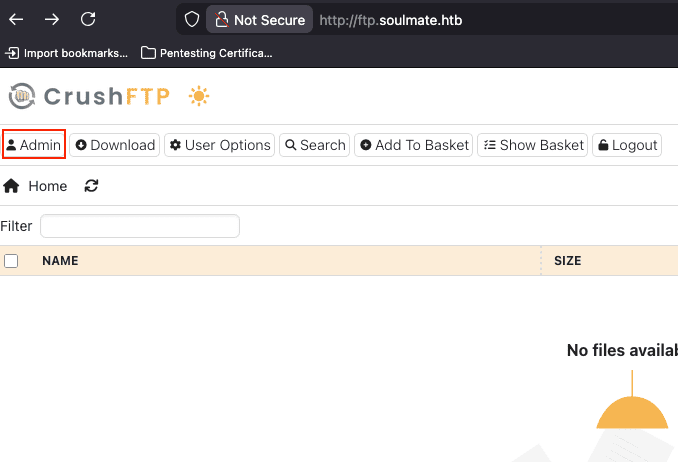Click the shield tracking protection icon

click(192, 20)
